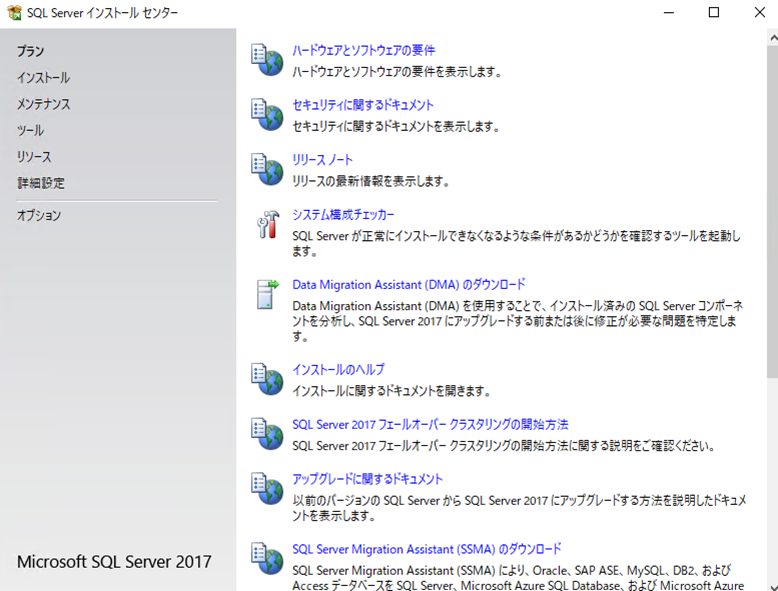Click the description セキュリティに関するドキュメントを表示します。
This screenshot has height=591, width=778.
click(395, 127)
